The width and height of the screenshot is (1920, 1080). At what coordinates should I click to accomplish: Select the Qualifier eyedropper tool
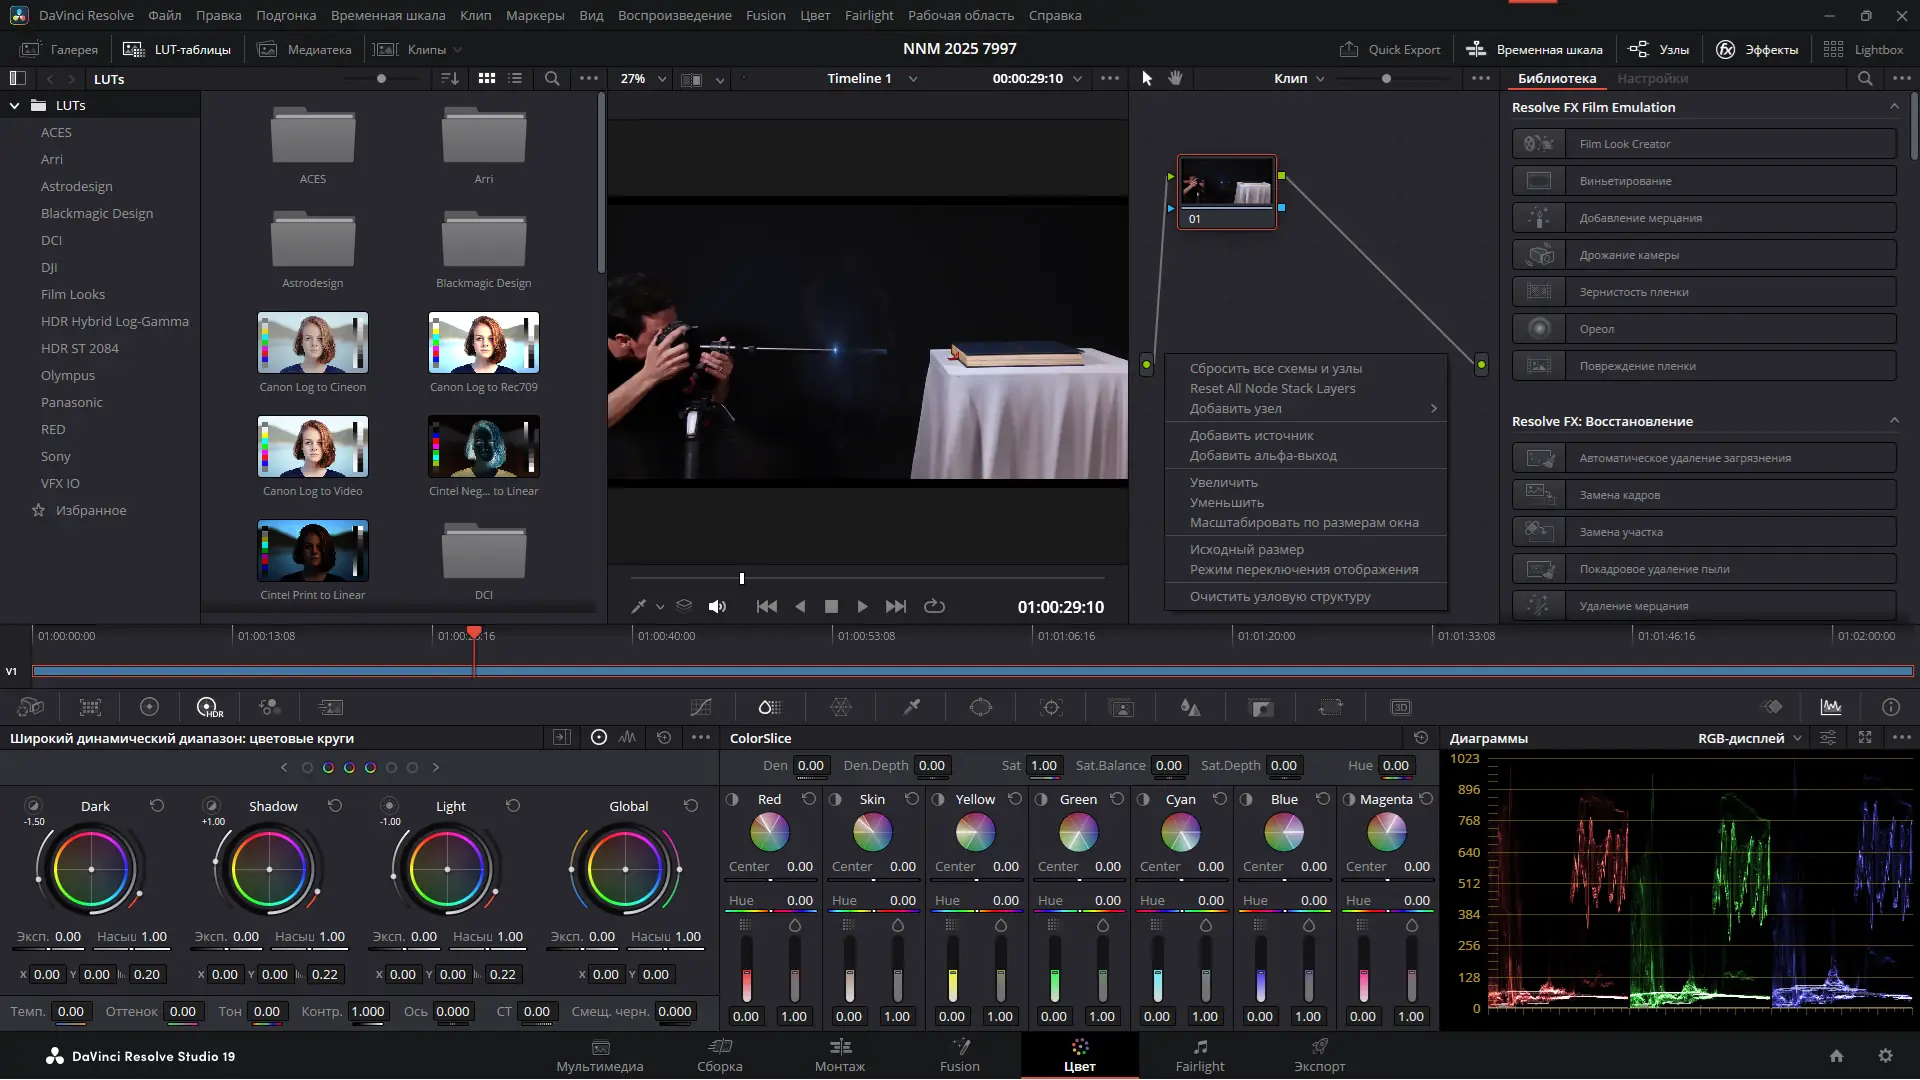[911, 707]
